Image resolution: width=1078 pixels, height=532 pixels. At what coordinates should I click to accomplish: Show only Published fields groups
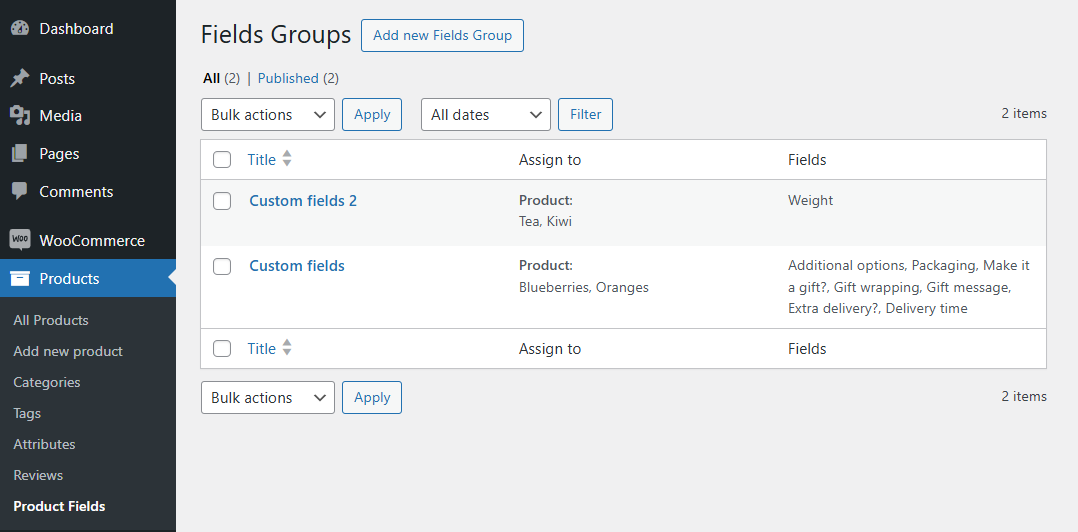coord(288,78)
